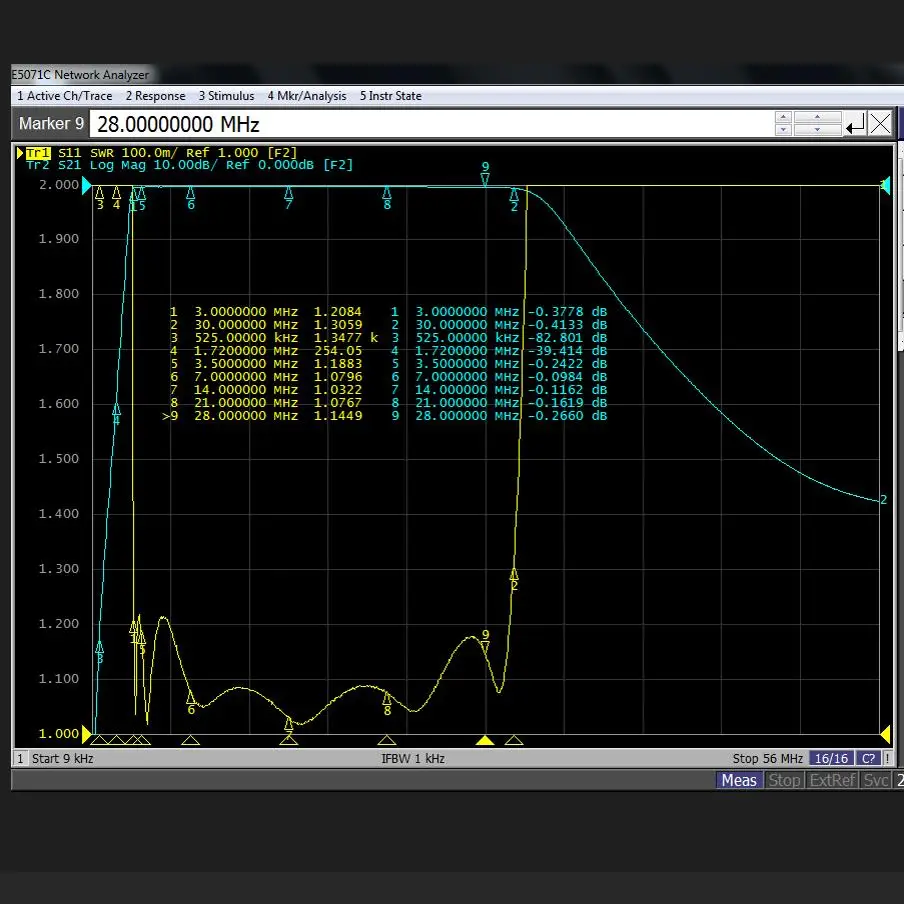Click the Meas status indicator
Screen dimensions: 904x904
click(x=739, y=780)
